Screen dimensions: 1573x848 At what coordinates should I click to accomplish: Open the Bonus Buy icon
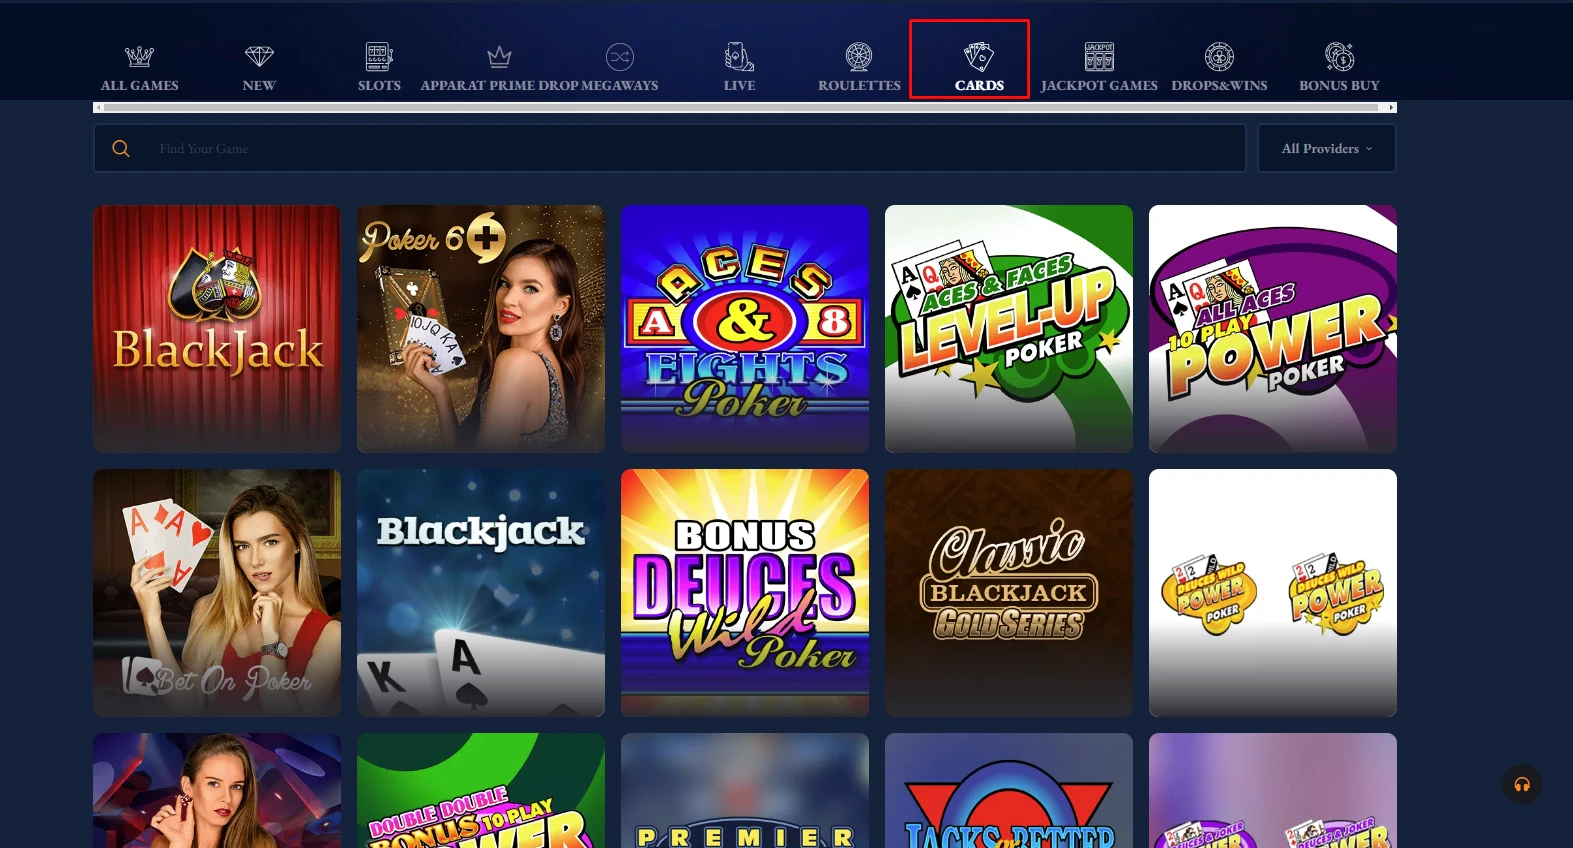[1339, 56]
